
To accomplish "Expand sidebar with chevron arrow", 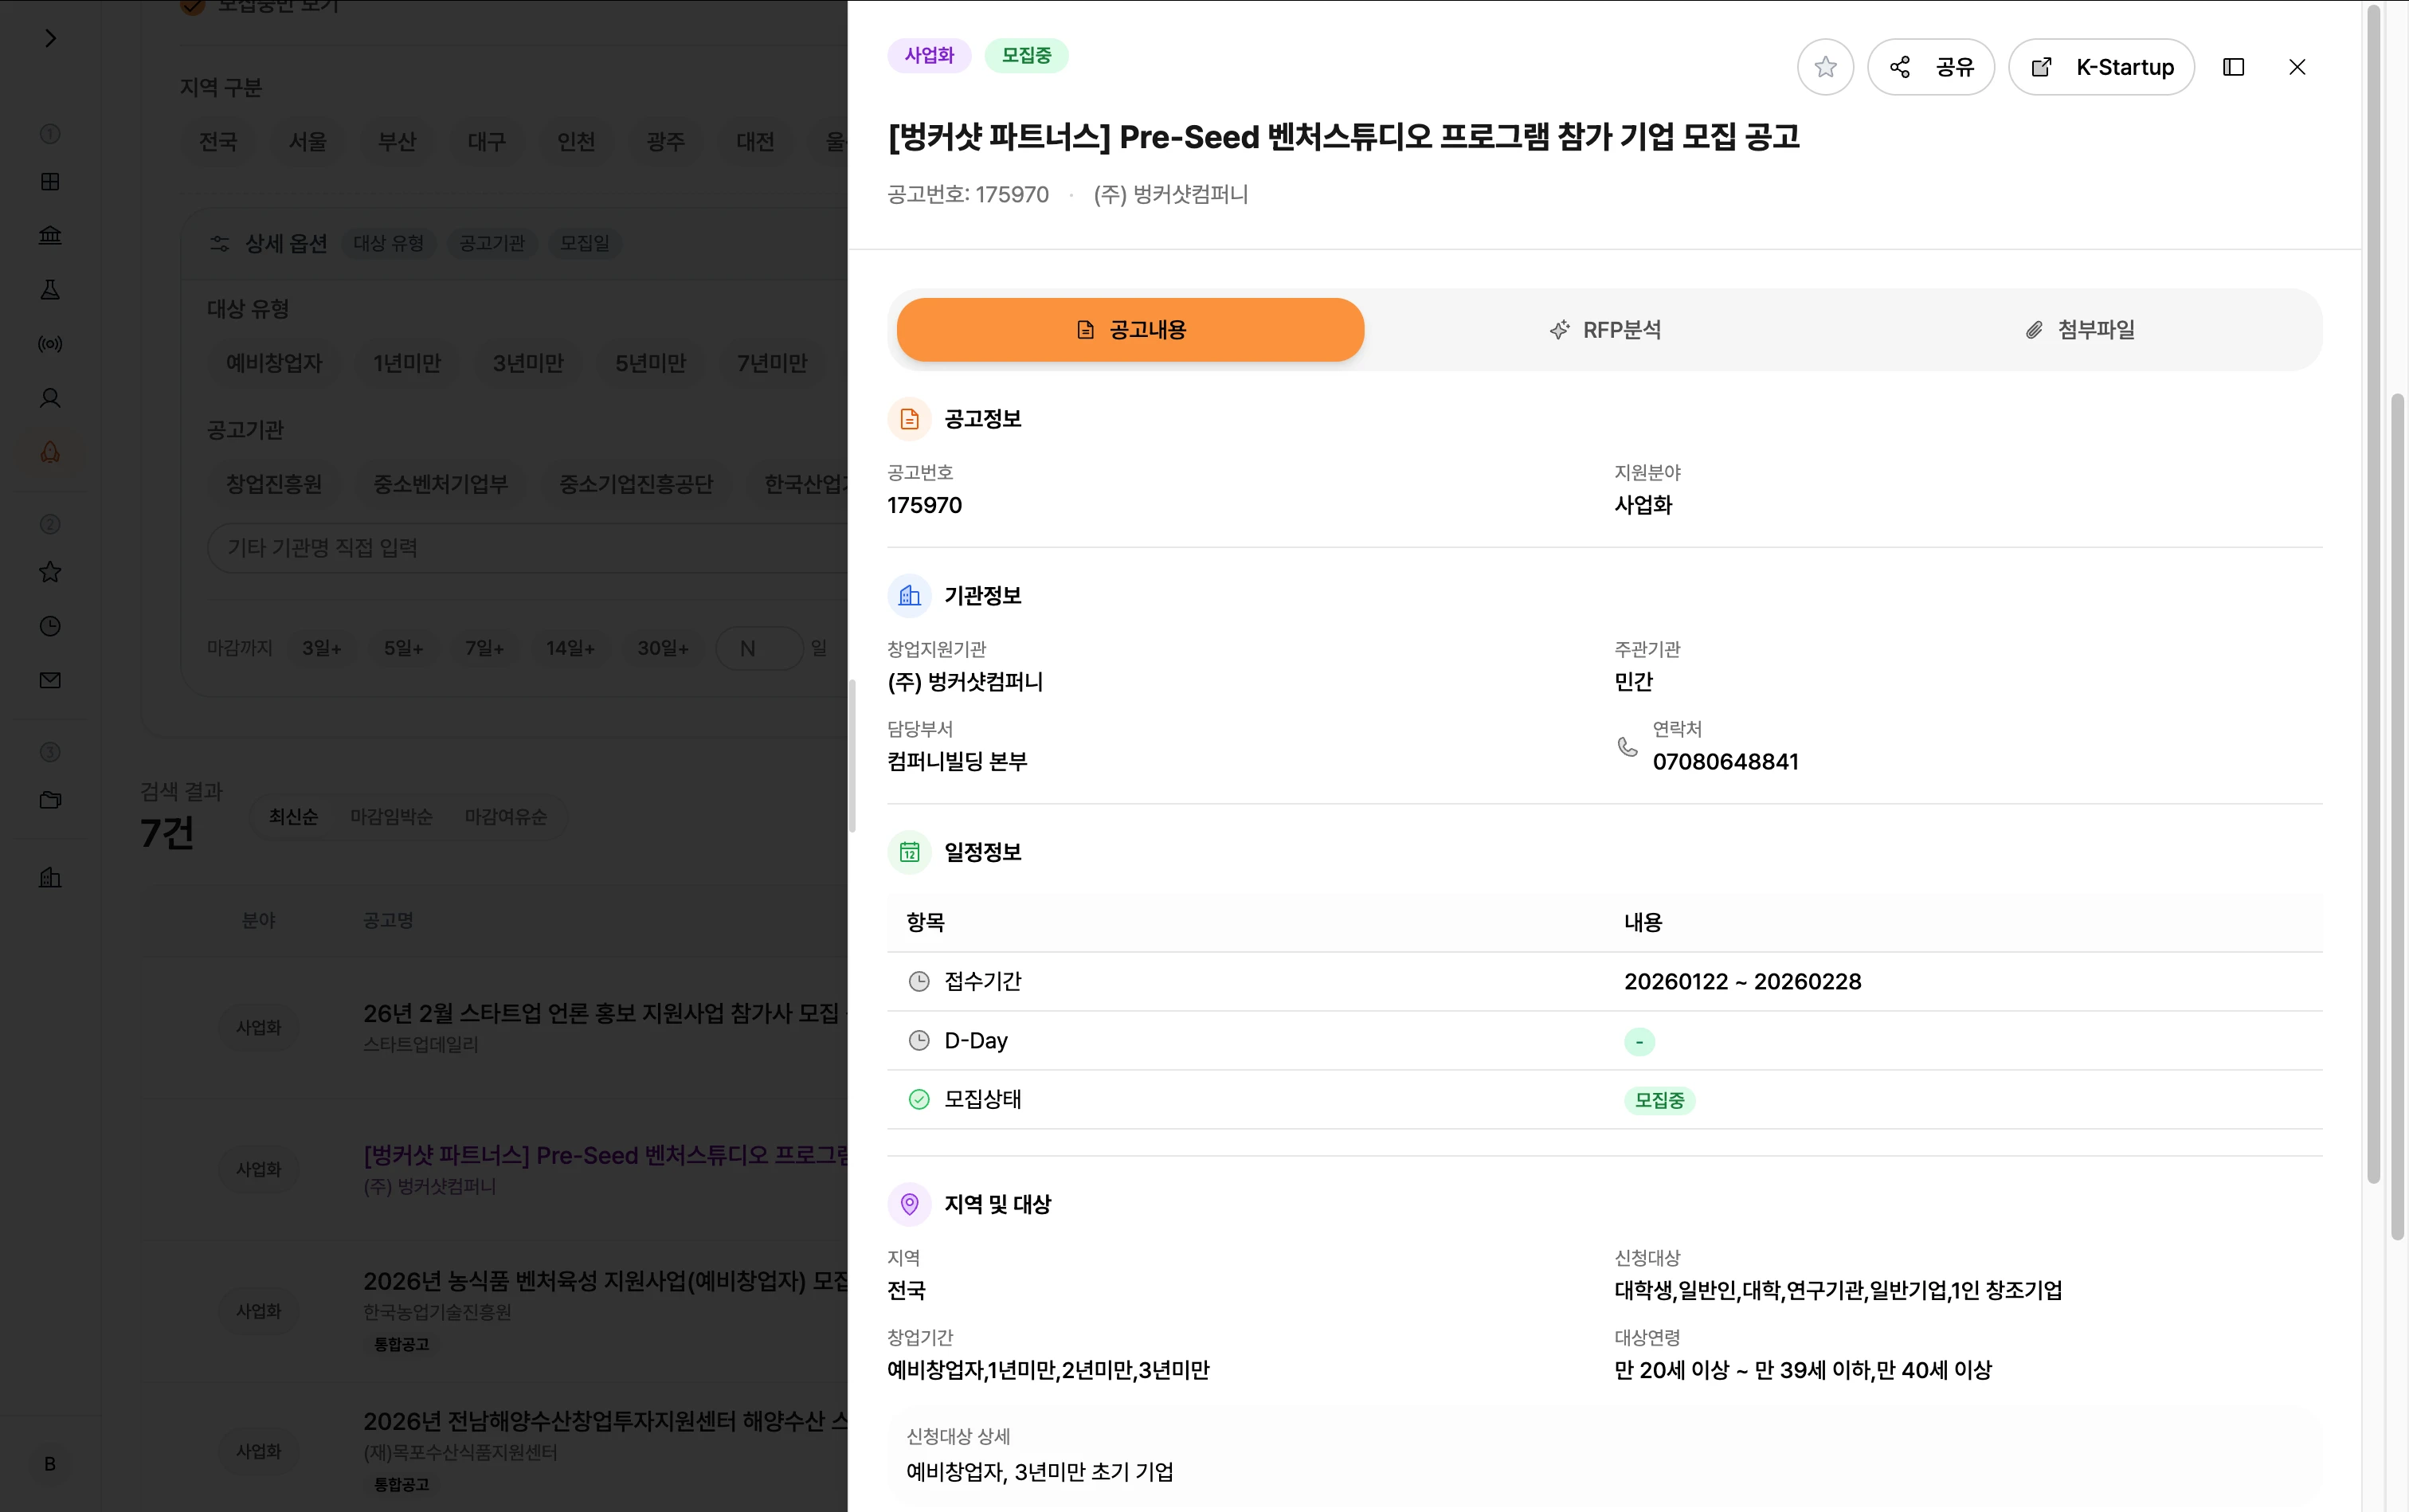I will click(50, 38).
